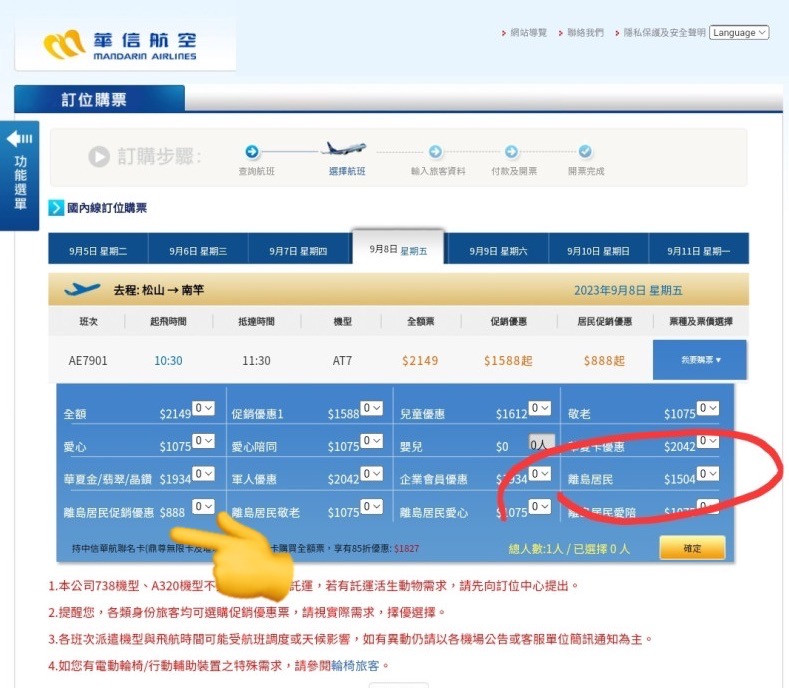Click the blue chevron beside 國內線訂位購票

coord(56,208)
